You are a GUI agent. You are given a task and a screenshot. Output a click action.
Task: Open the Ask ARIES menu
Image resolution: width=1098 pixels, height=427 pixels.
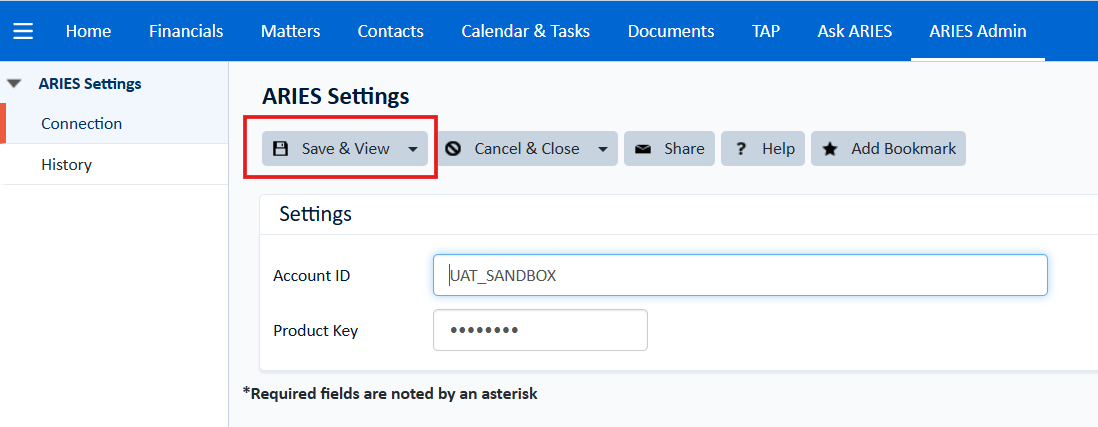pos(855,32)
